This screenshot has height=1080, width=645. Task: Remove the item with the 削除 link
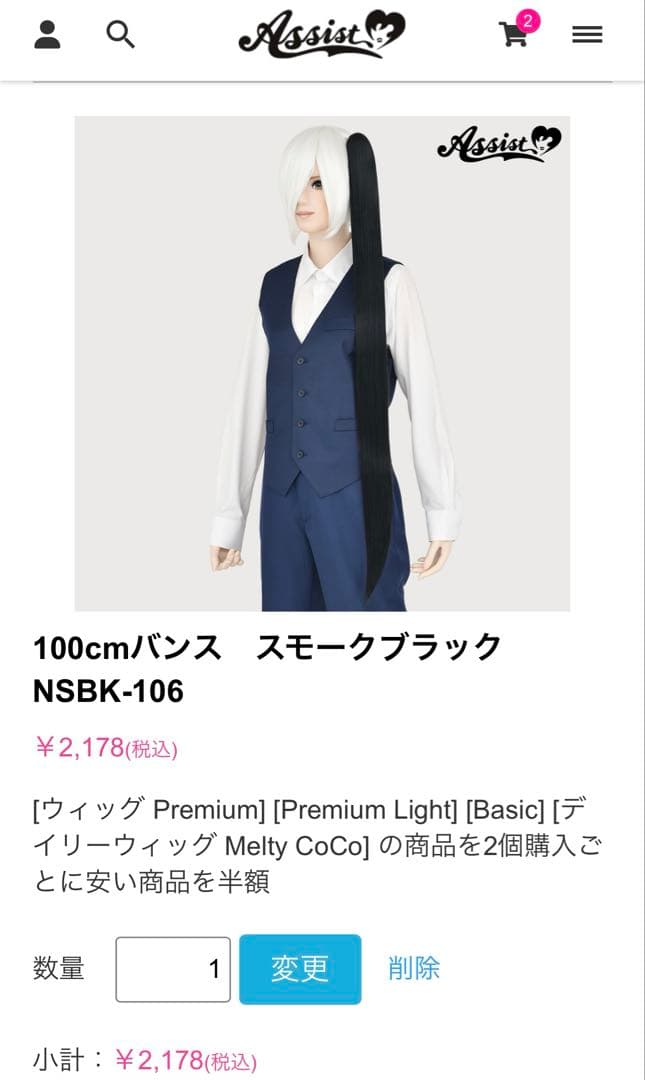[x=413, y=968]
